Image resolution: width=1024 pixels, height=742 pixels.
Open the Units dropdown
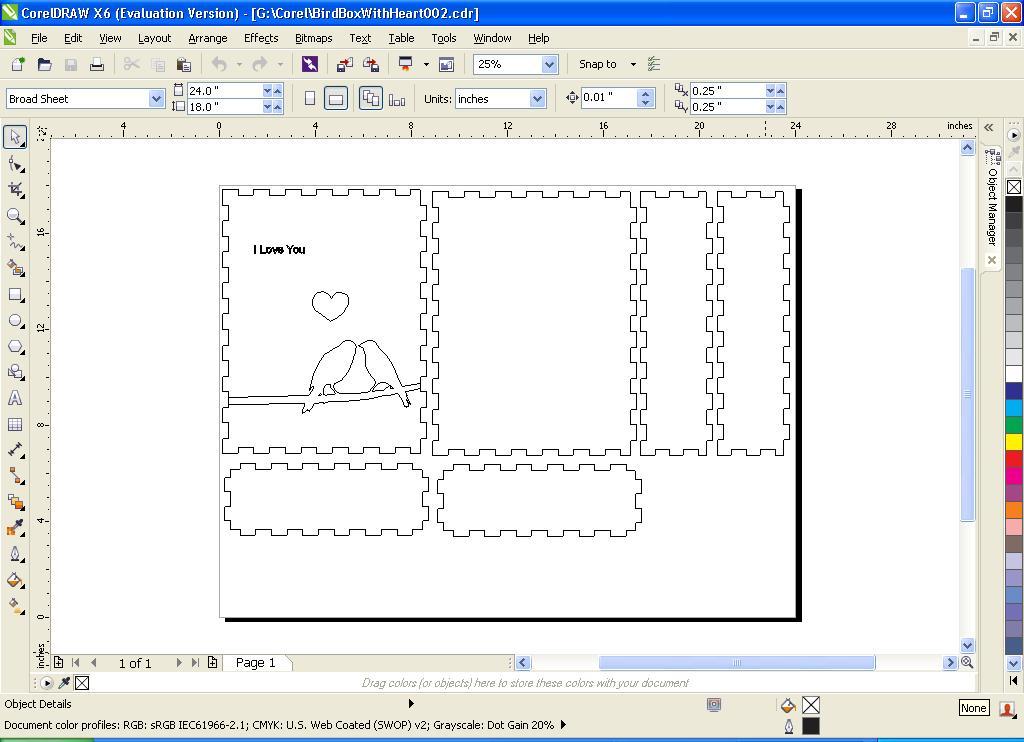536,98
